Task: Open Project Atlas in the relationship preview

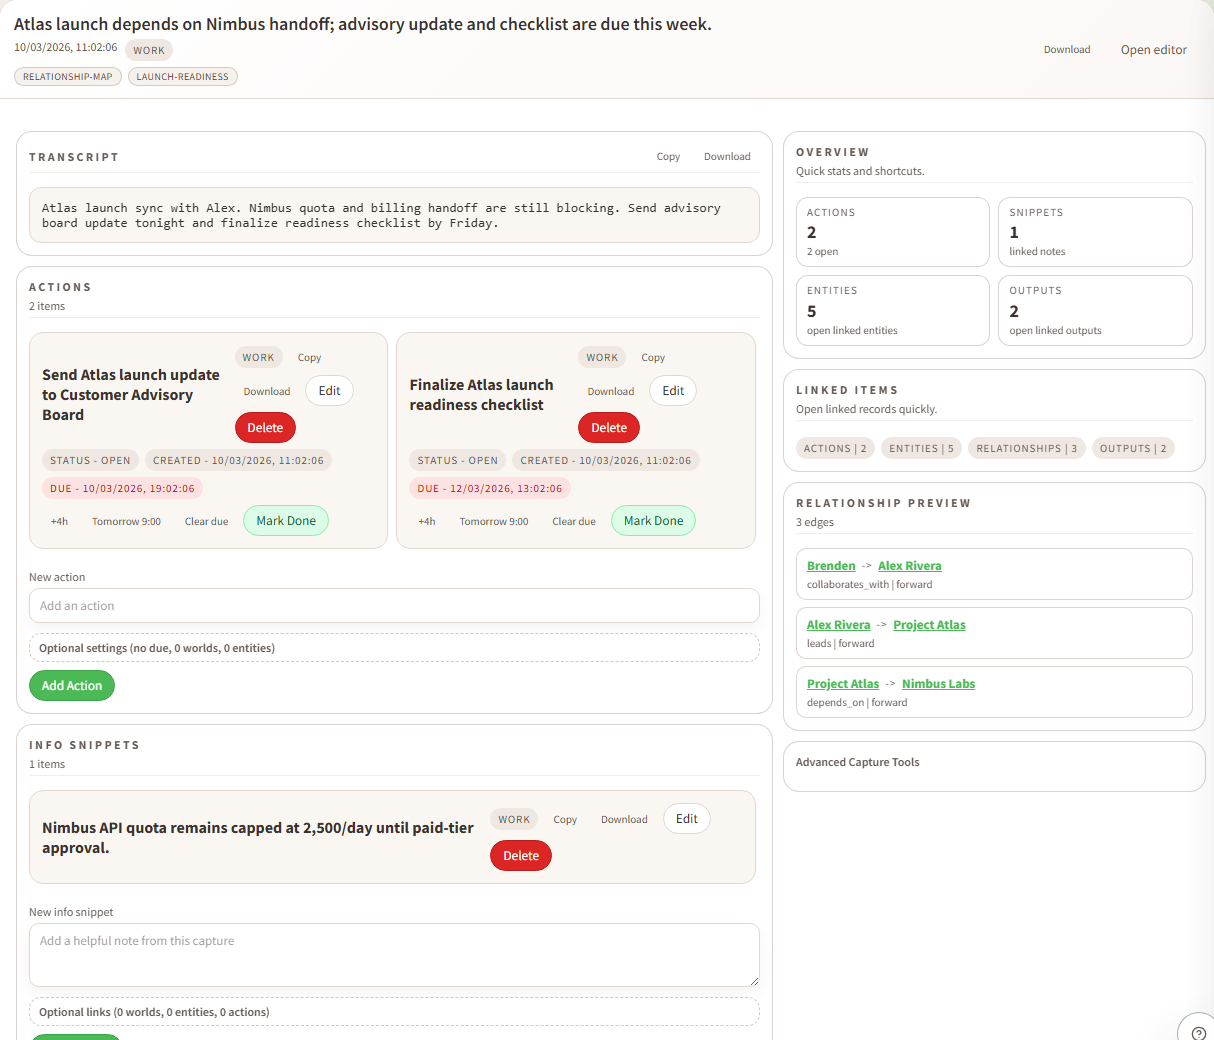Action: tap(928, 624)
